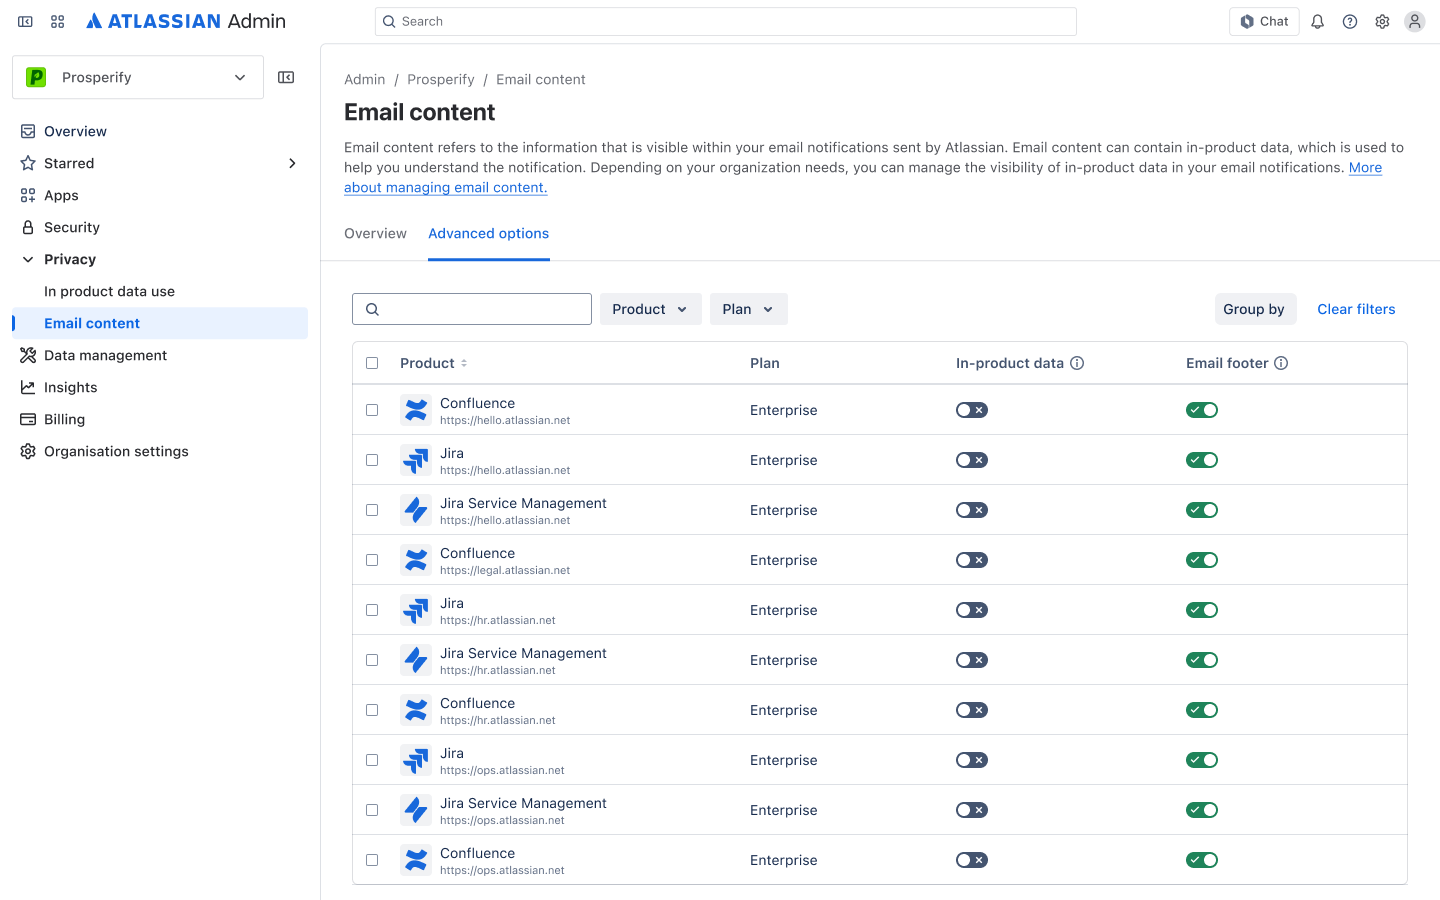Open In product data use item
The image size is (1440, 900).
tap(160, 291)
